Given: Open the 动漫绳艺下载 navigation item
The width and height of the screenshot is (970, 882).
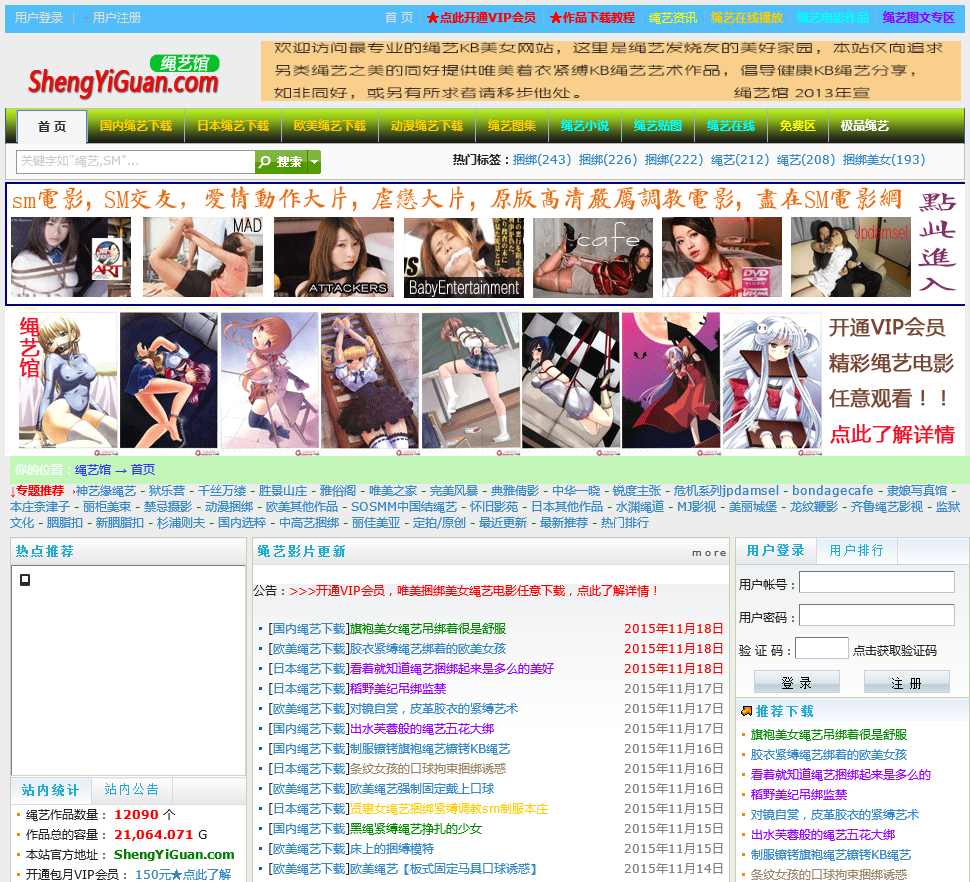Looking at the screenshot, I should pyautogui.click(x=427, y=126).
